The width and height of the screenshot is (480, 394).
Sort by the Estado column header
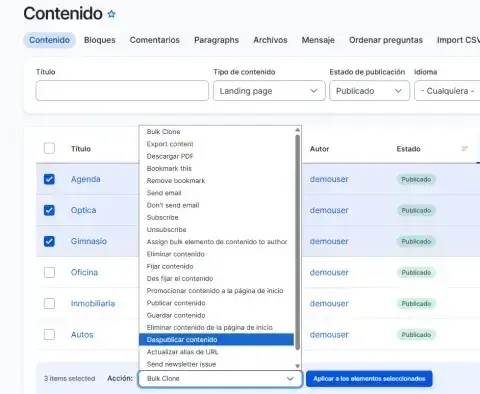[x=408, y=149]
